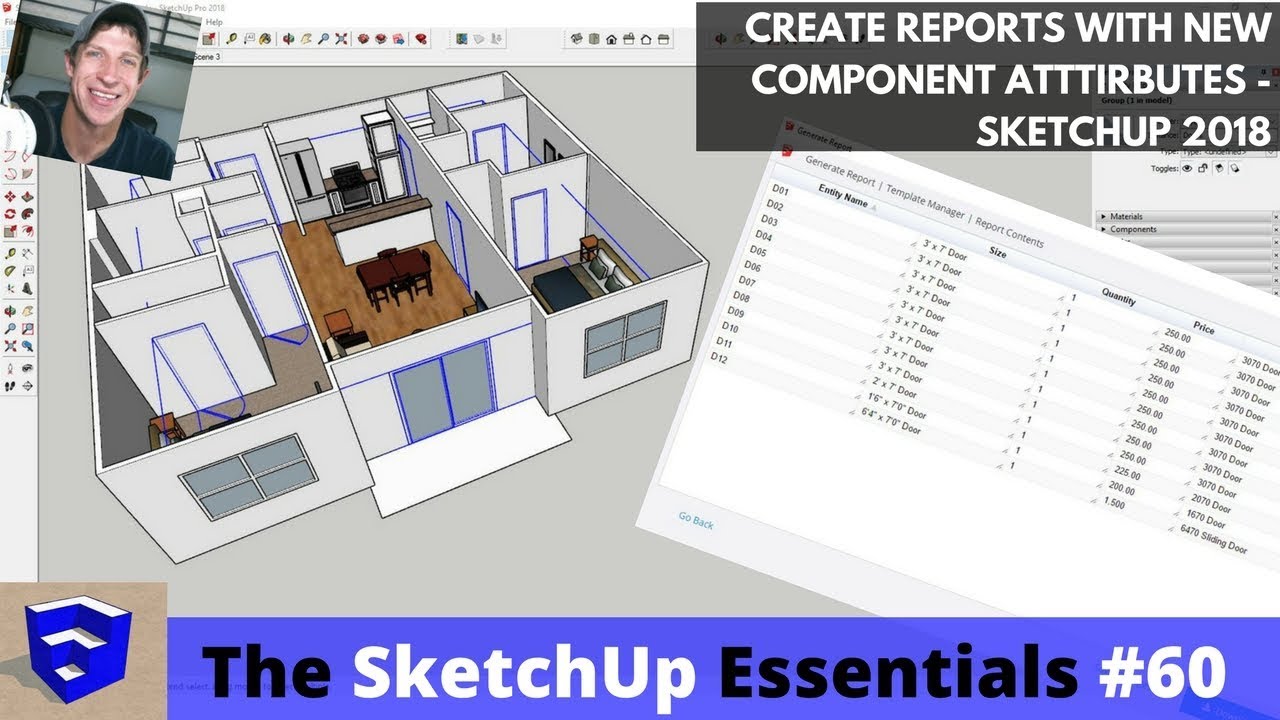Sort by the Entity Name column
The image size is (1280, 720).
pos(843,196)
